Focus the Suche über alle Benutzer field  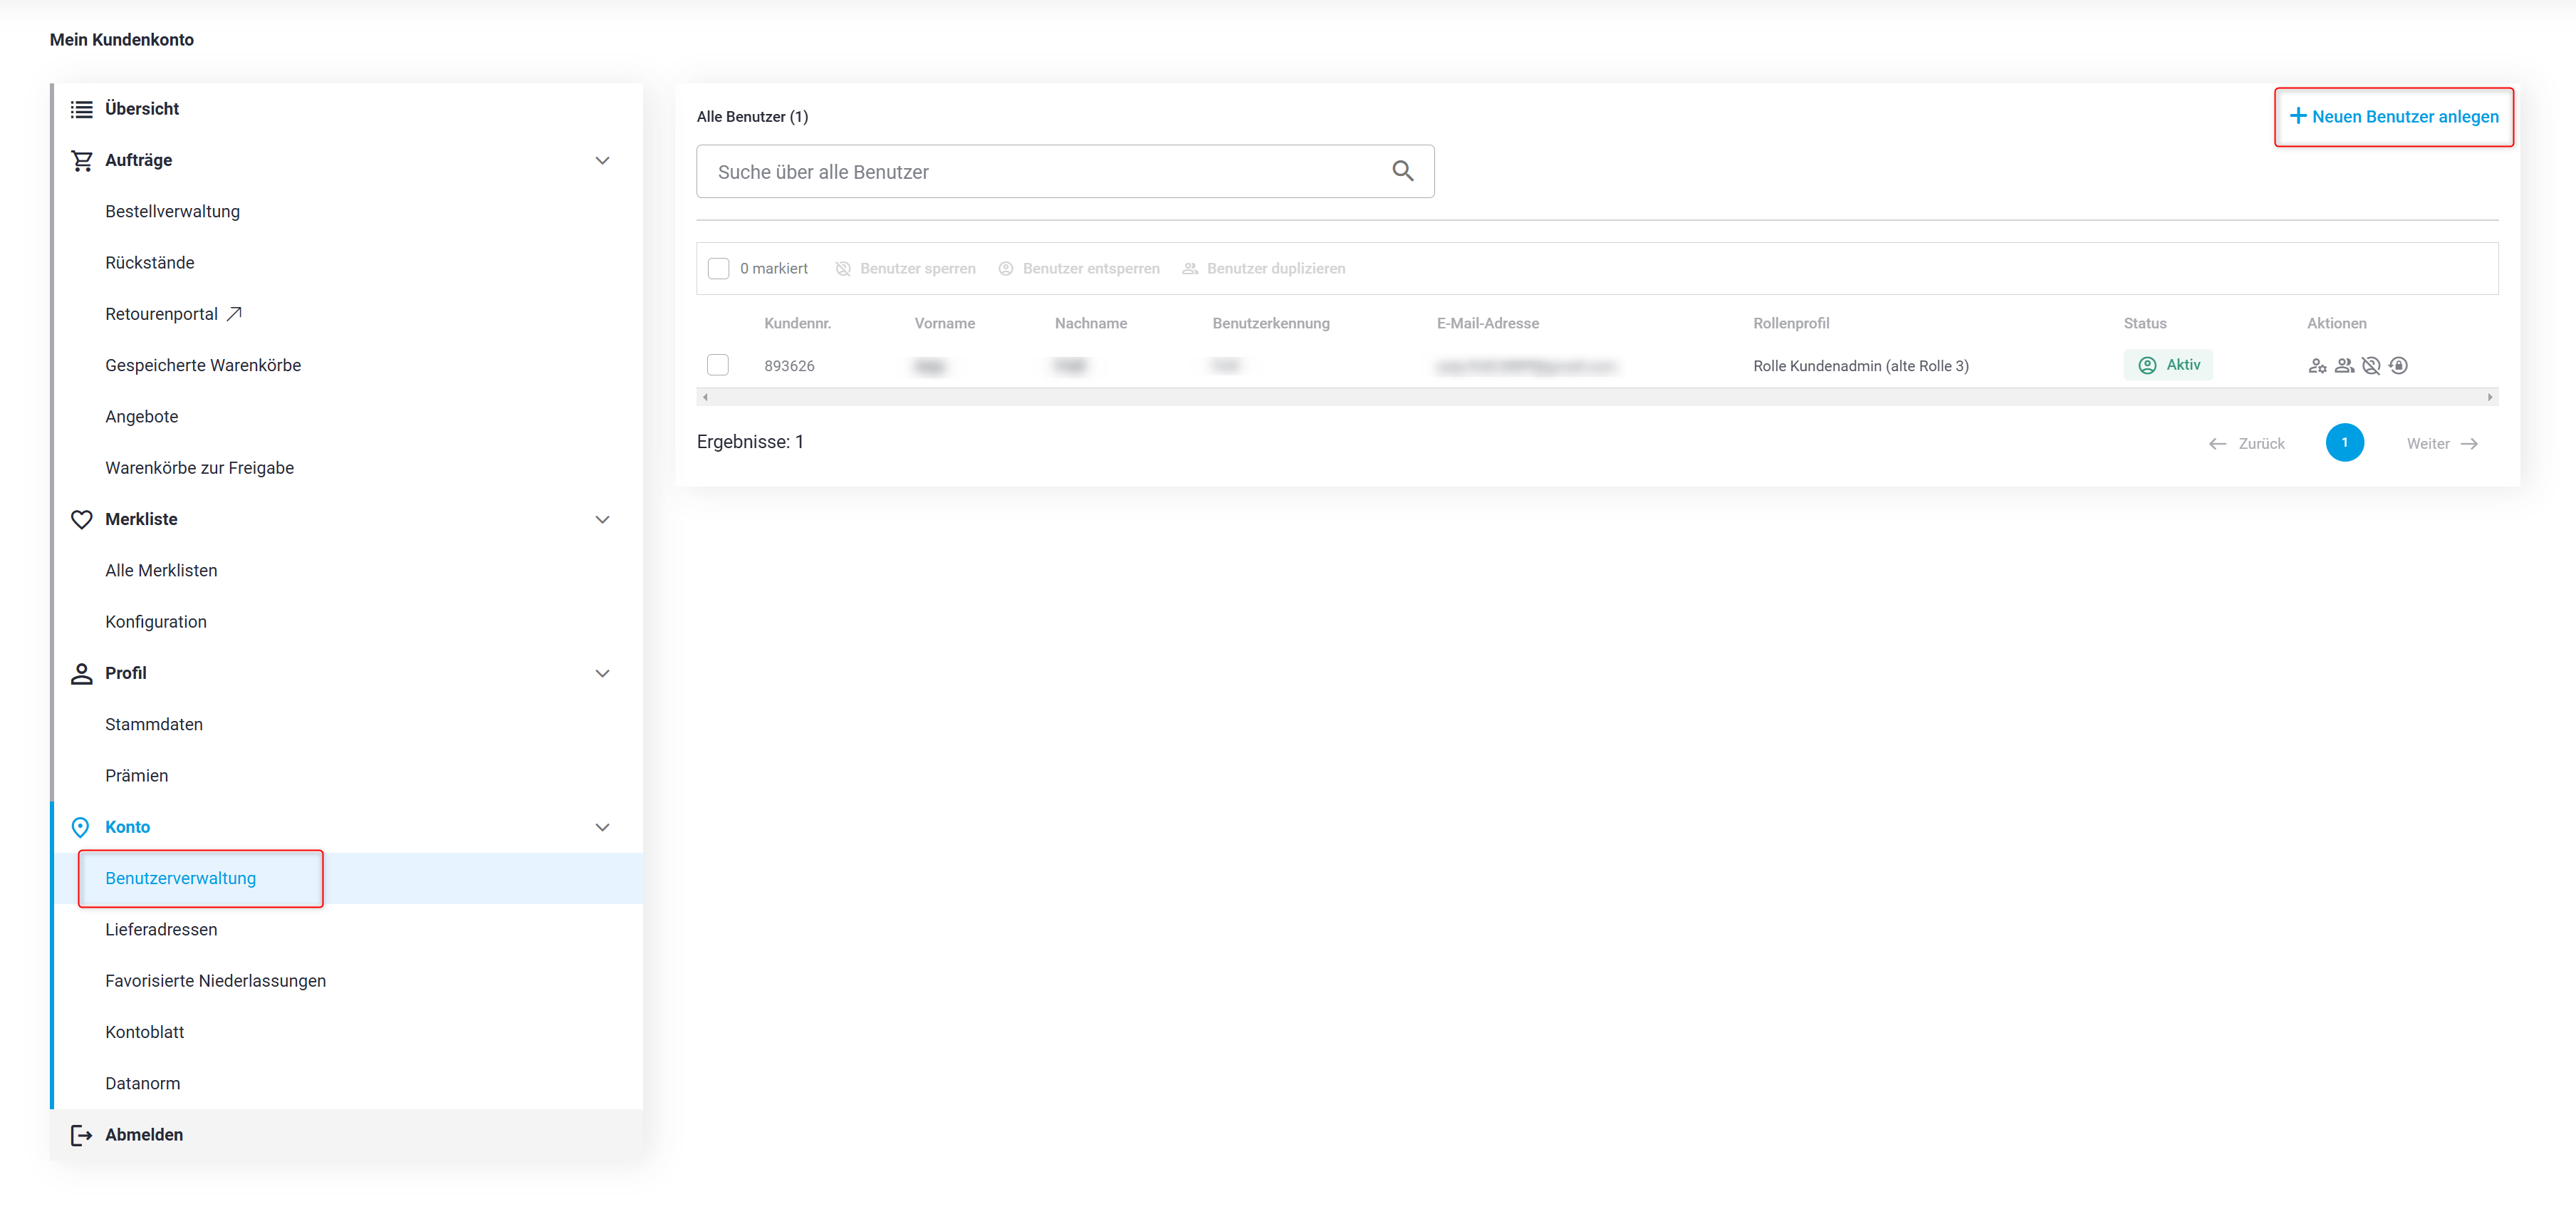point(1040,172)
